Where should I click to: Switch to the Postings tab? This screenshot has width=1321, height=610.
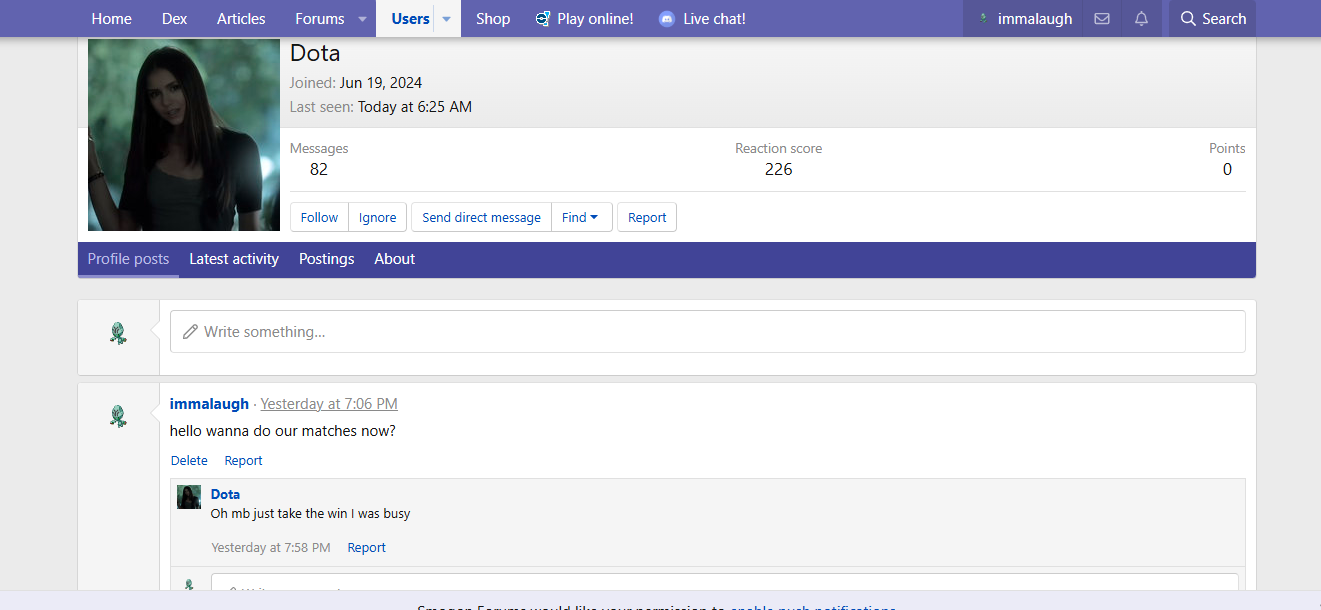[x=327, y=259]
